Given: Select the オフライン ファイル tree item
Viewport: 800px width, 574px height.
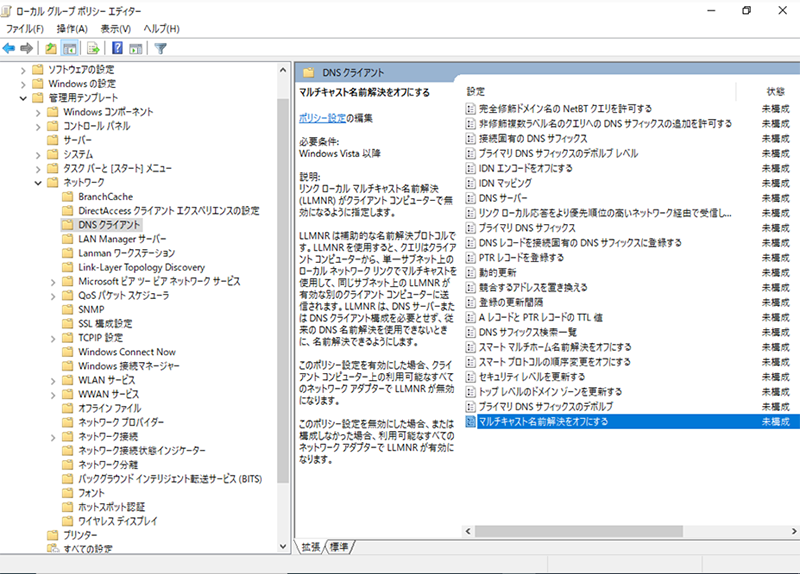Looking at the screenshot, I should [x=109, y=408].
